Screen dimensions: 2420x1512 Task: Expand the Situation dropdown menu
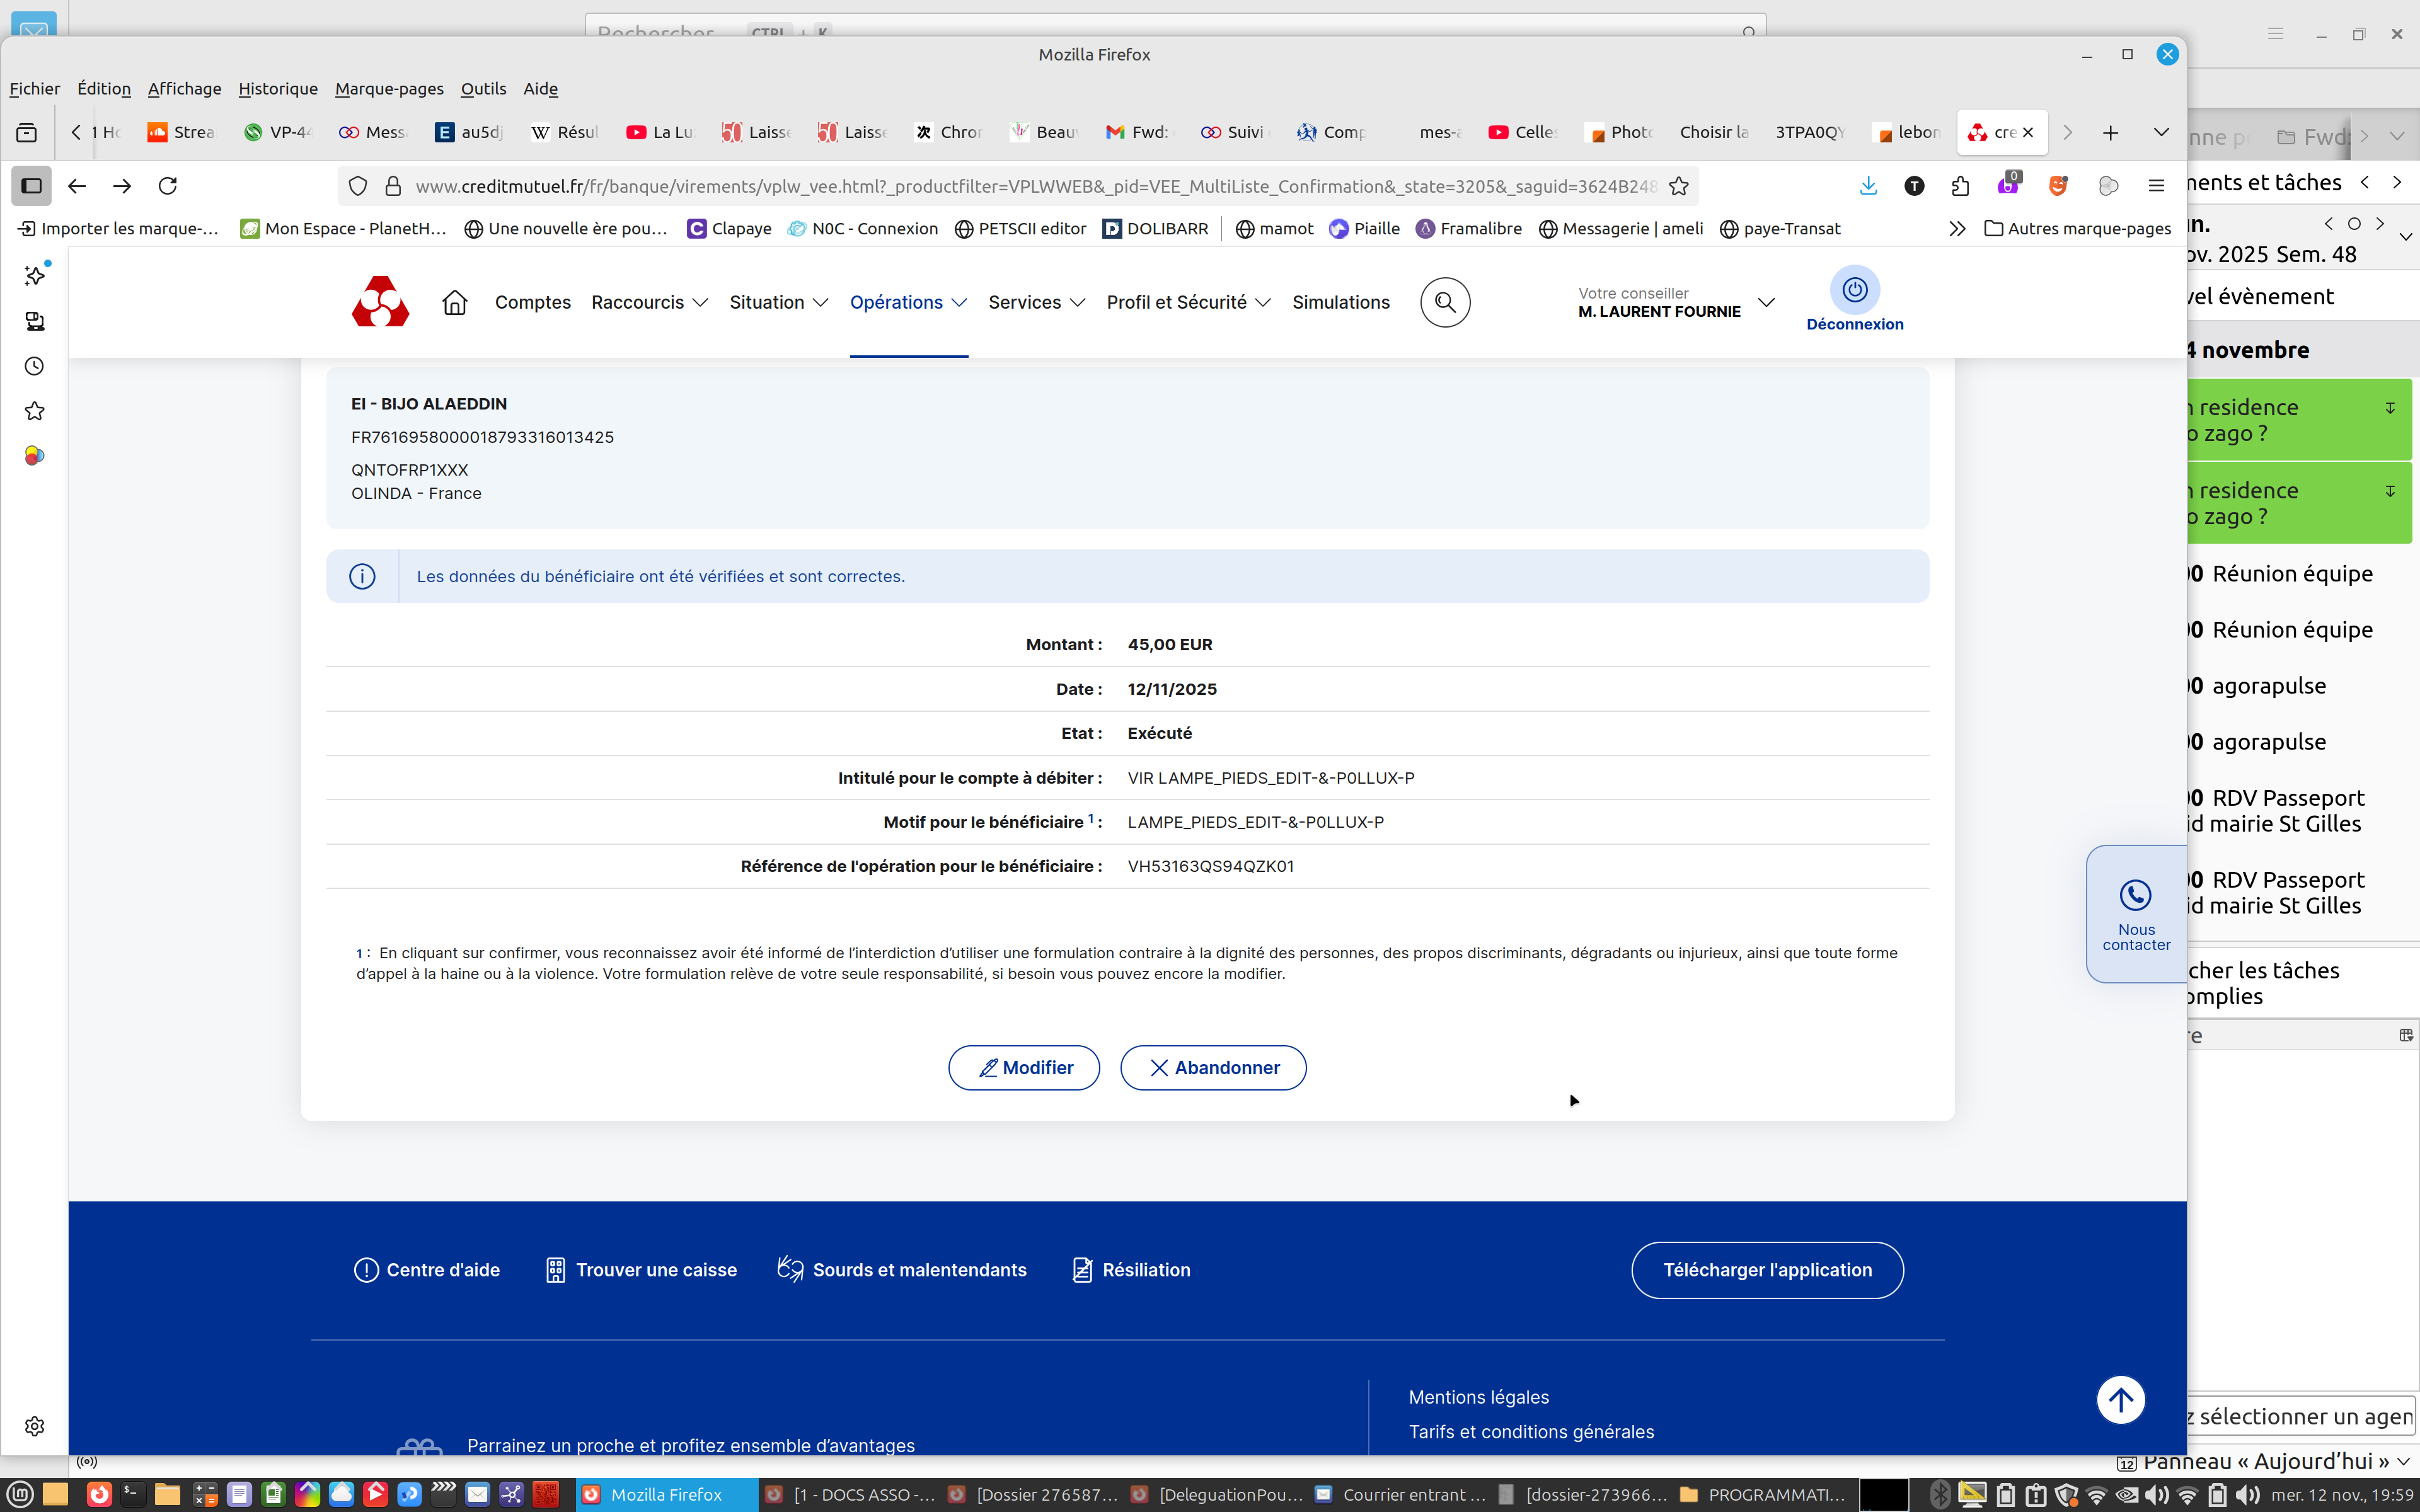click(778, 302)
